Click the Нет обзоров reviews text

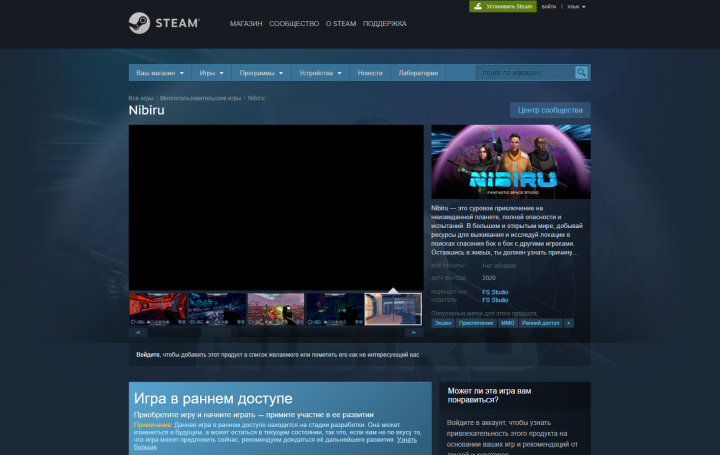499,266
